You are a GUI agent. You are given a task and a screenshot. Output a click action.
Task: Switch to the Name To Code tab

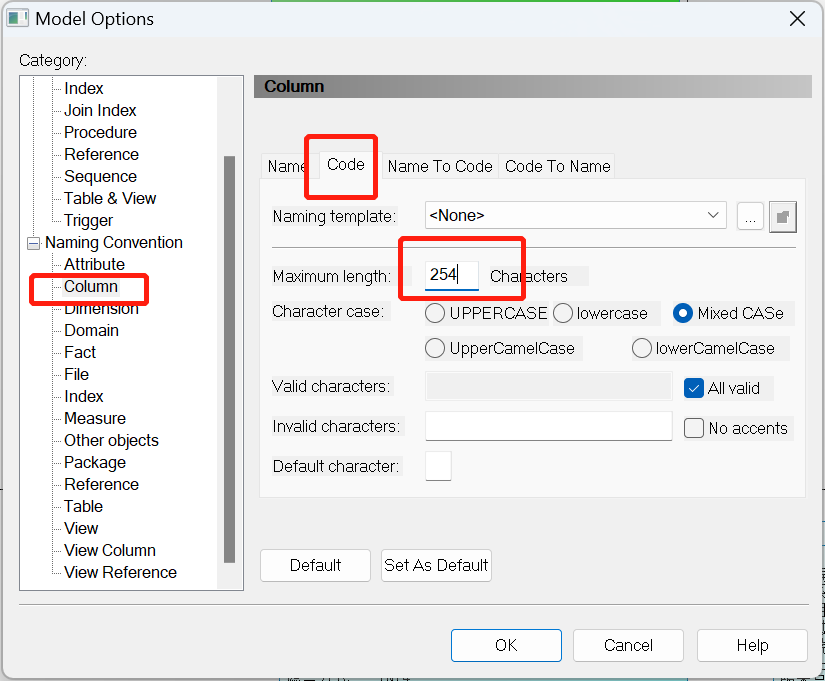tap(440, 166)
